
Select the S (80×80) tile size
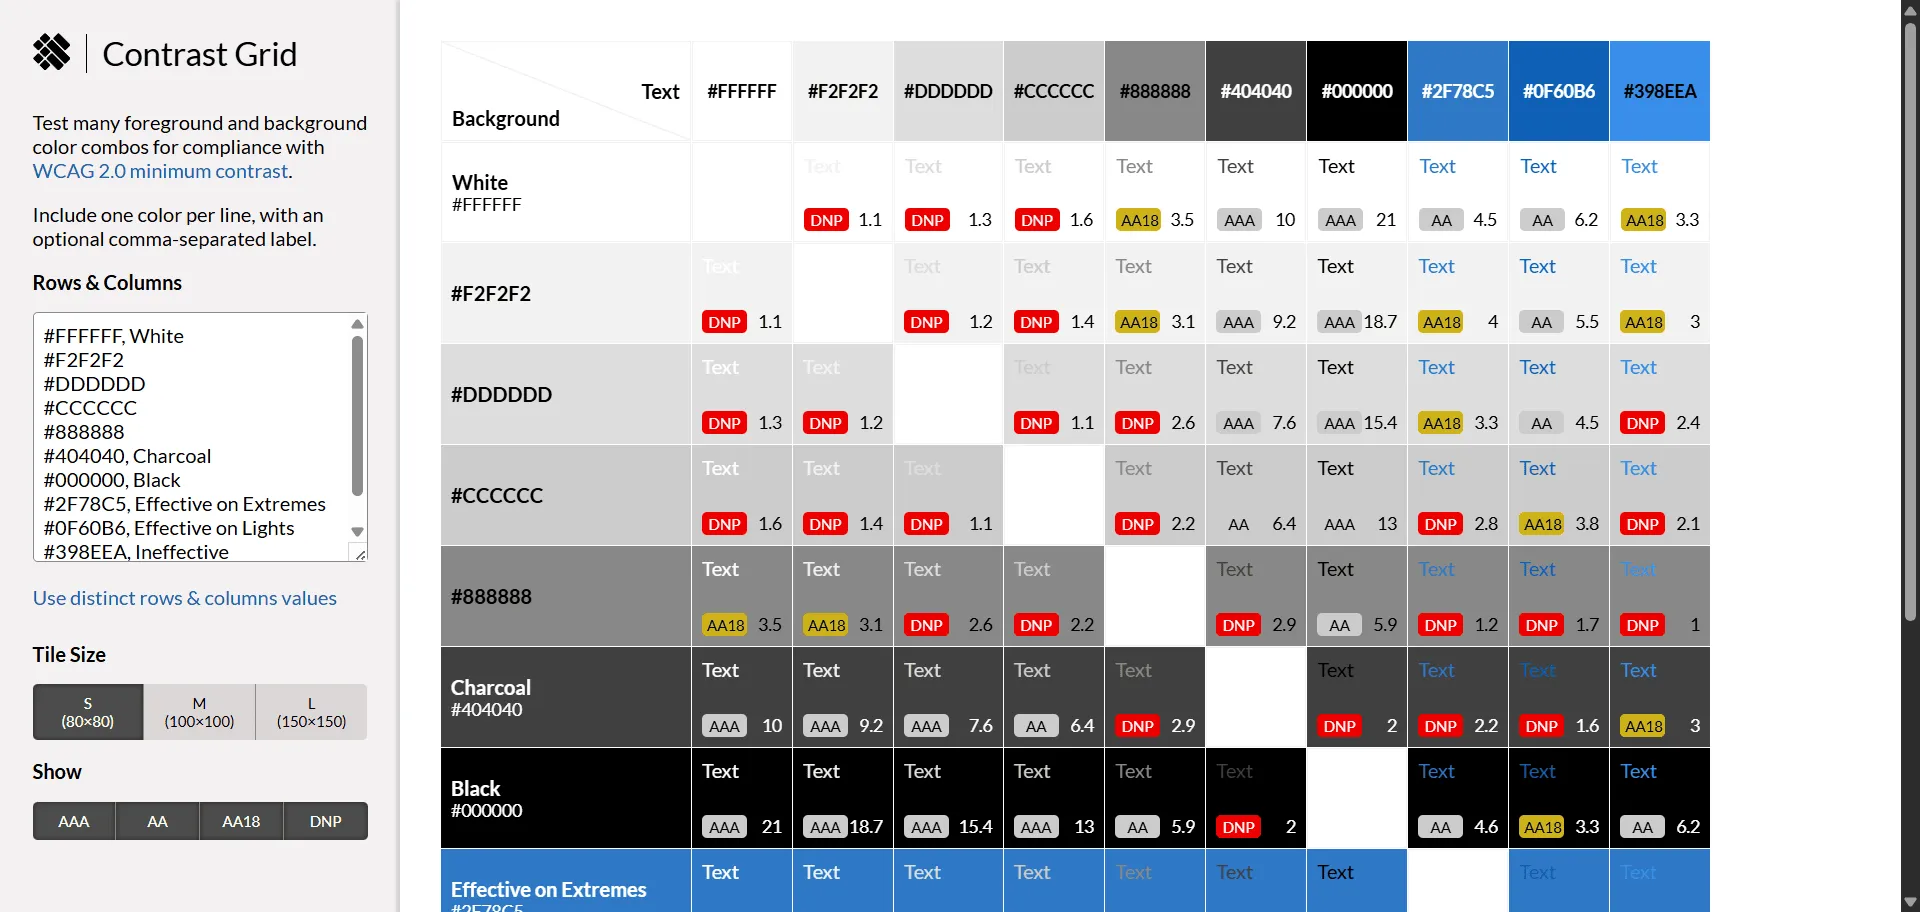tap(87, 711)
